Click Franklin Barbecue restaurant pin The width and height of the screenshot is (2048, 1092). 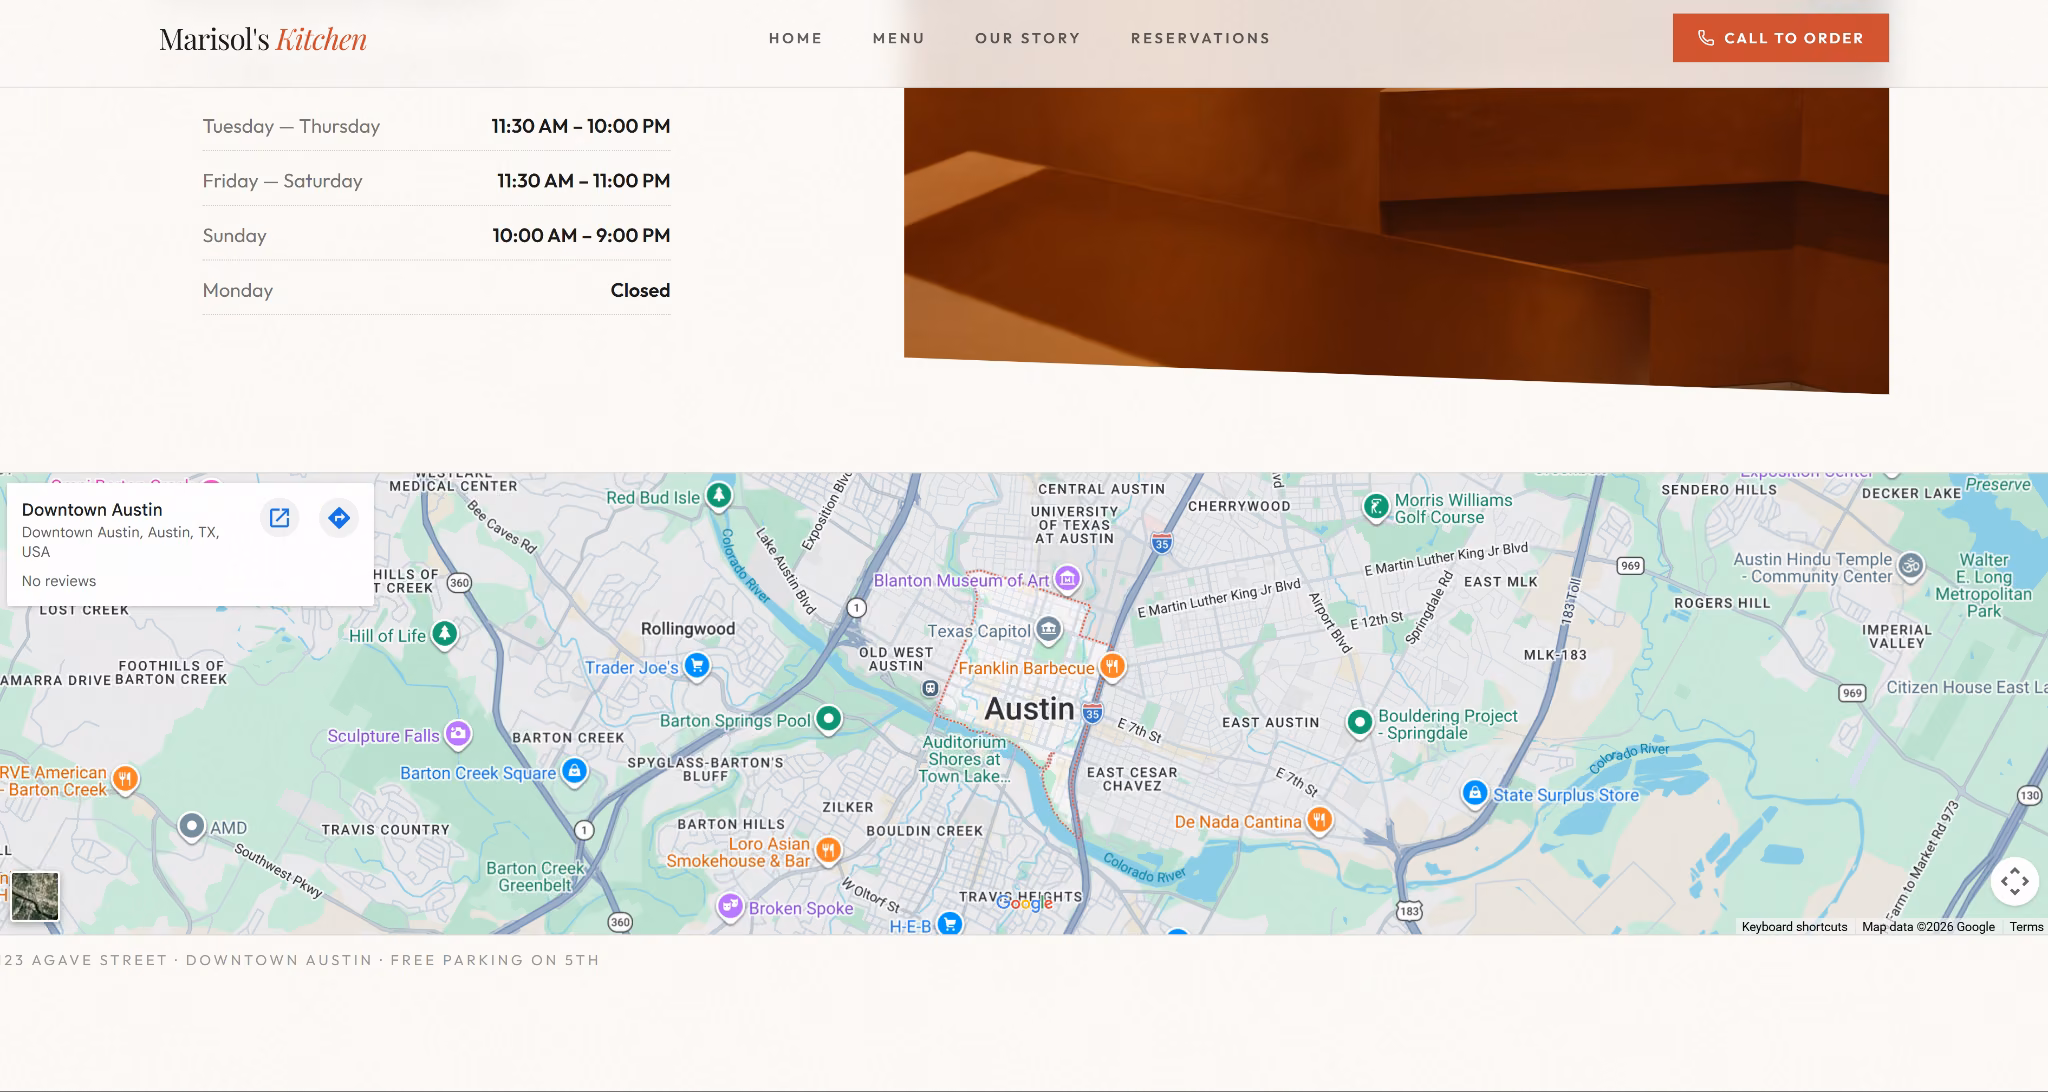click(x=1112, y=666)
